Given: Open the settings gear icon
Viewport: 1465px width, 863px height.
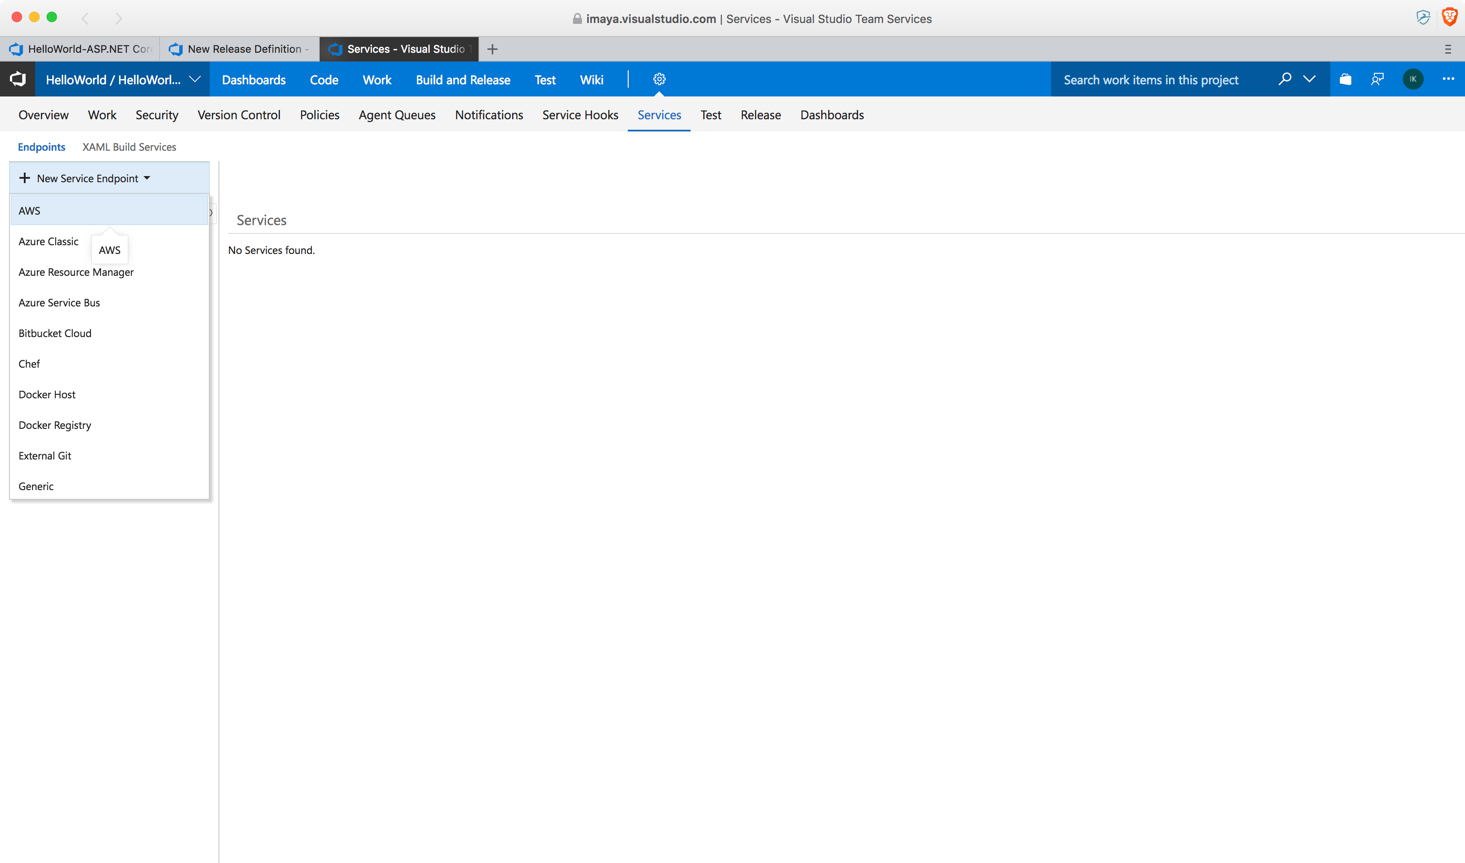Looking at the screenshot, I should coord(659,79).
